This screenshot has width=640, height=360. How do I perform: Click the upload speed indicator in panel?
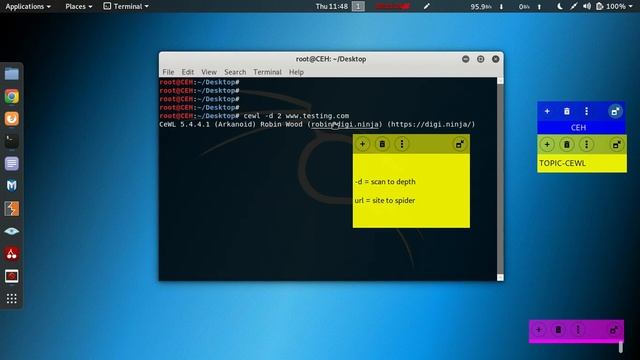click(x=530, y=6)
